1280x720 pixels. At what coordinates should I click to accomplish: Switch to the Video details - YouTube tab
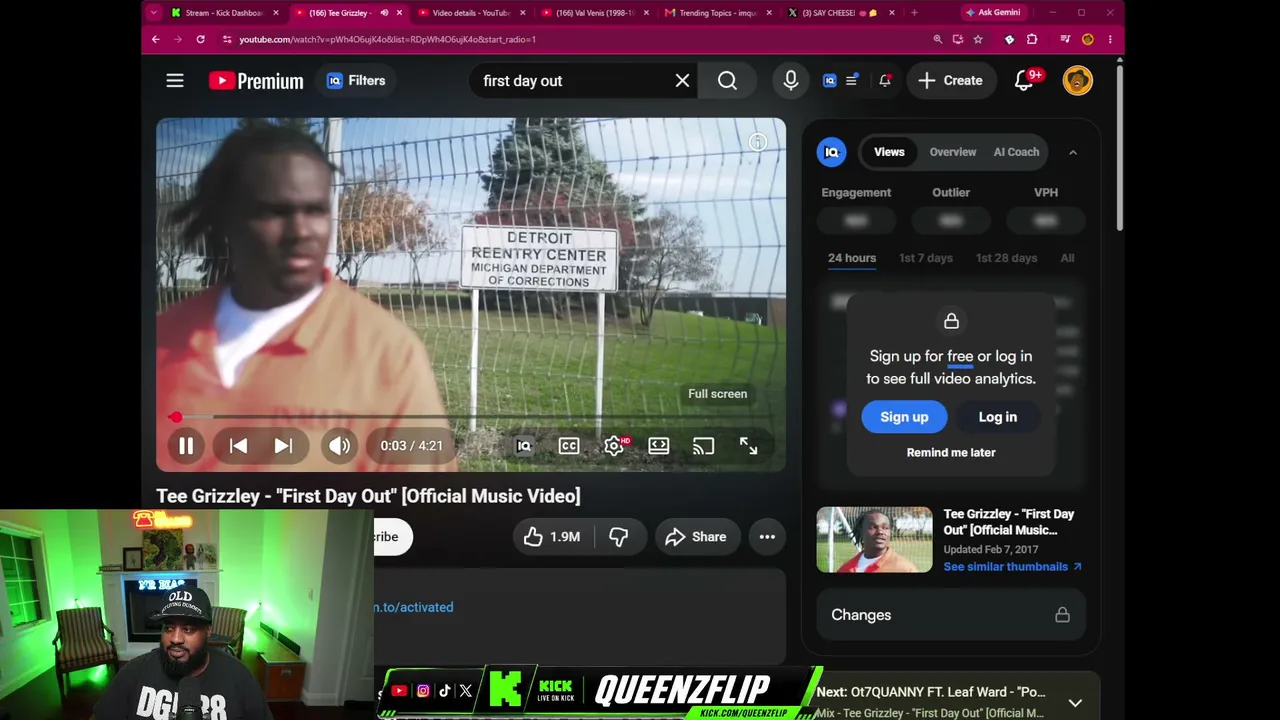pos(470,13)
